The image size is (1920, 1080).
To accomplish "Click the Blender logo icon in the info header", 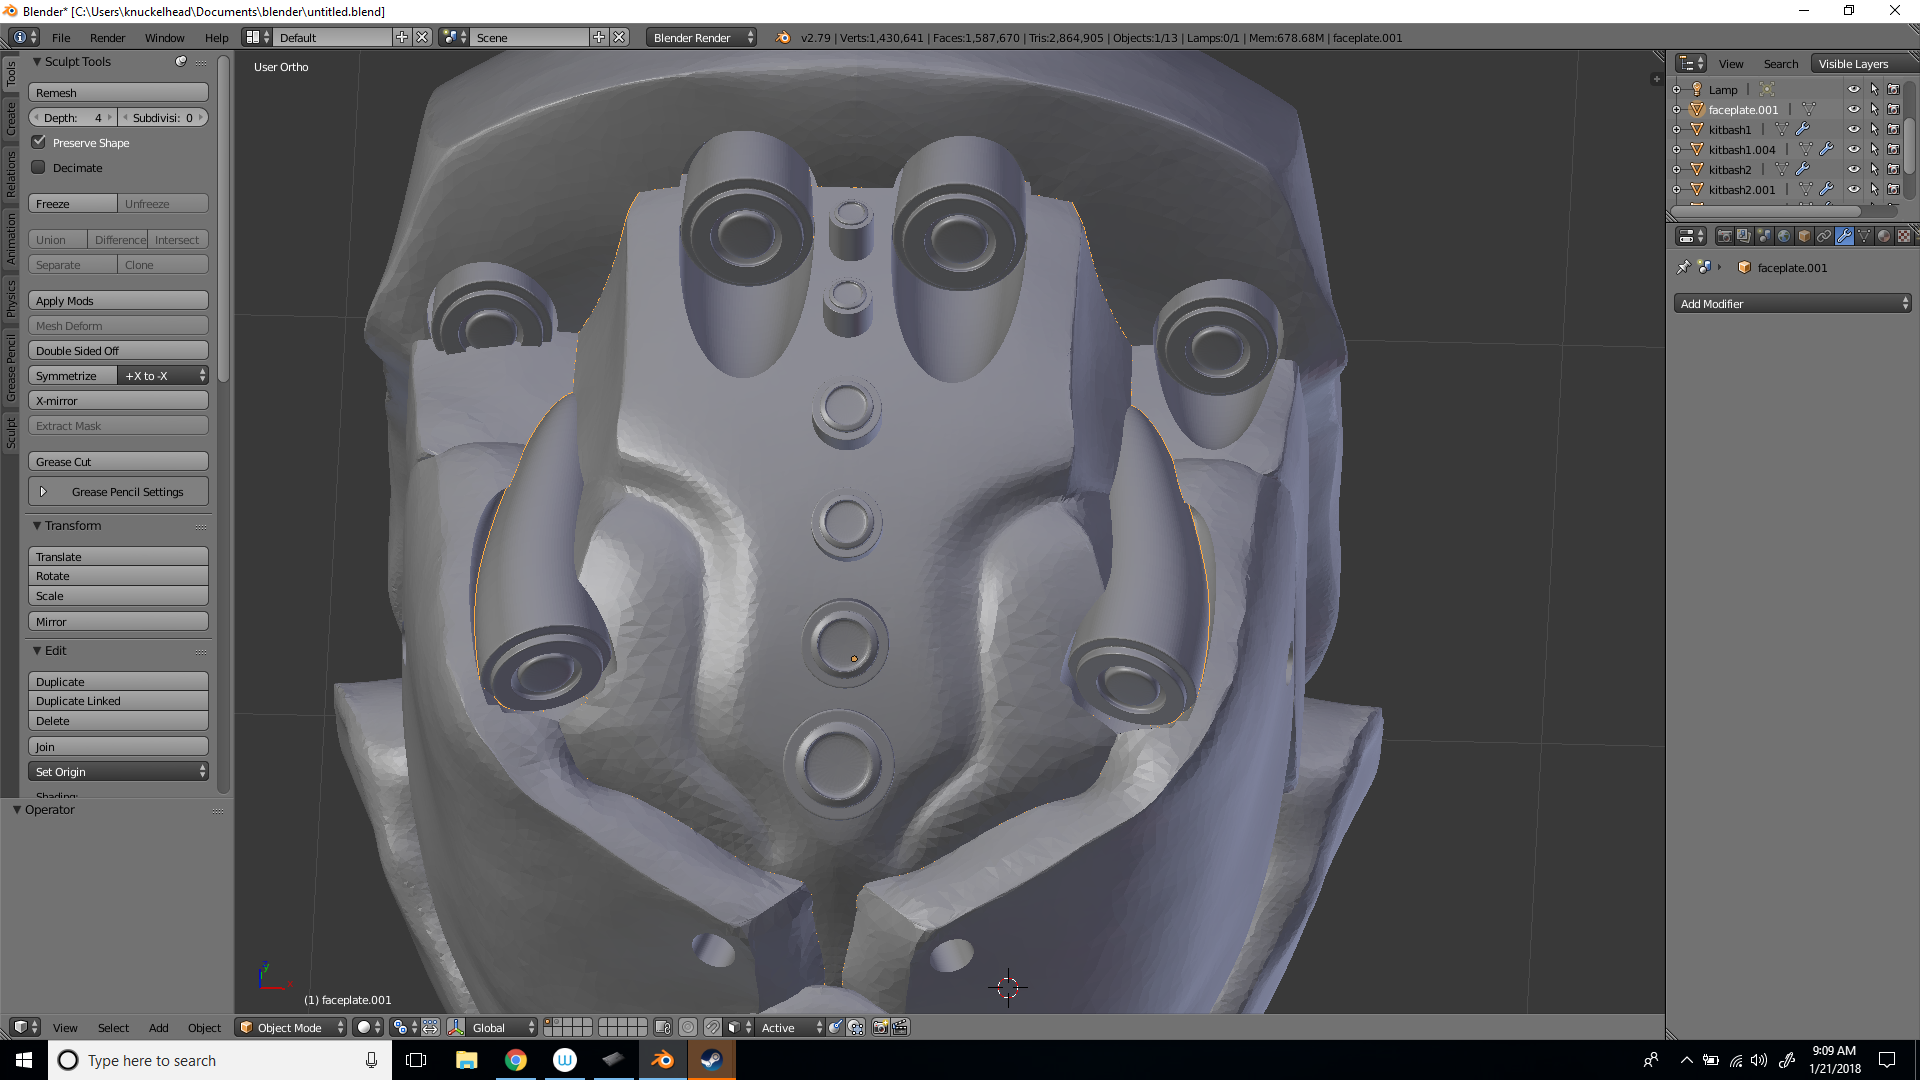I will pyautogui.click(x=783, y=38).
